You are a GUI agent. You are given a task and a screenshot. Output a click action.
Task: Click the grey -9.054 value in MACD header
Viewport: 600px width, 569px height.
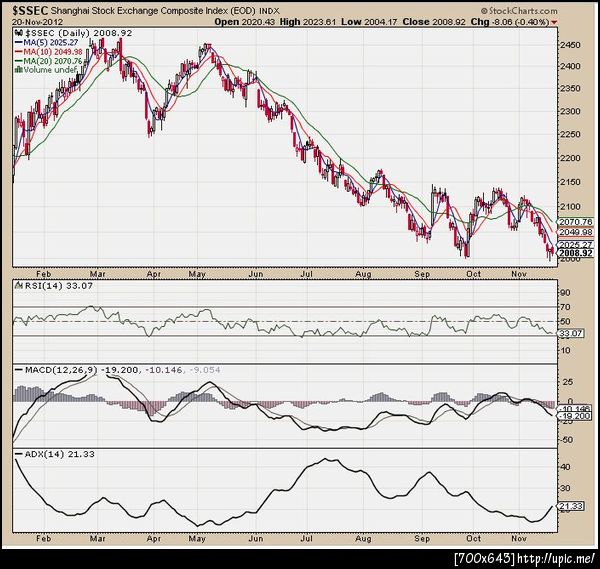click(x=205, y=370)
